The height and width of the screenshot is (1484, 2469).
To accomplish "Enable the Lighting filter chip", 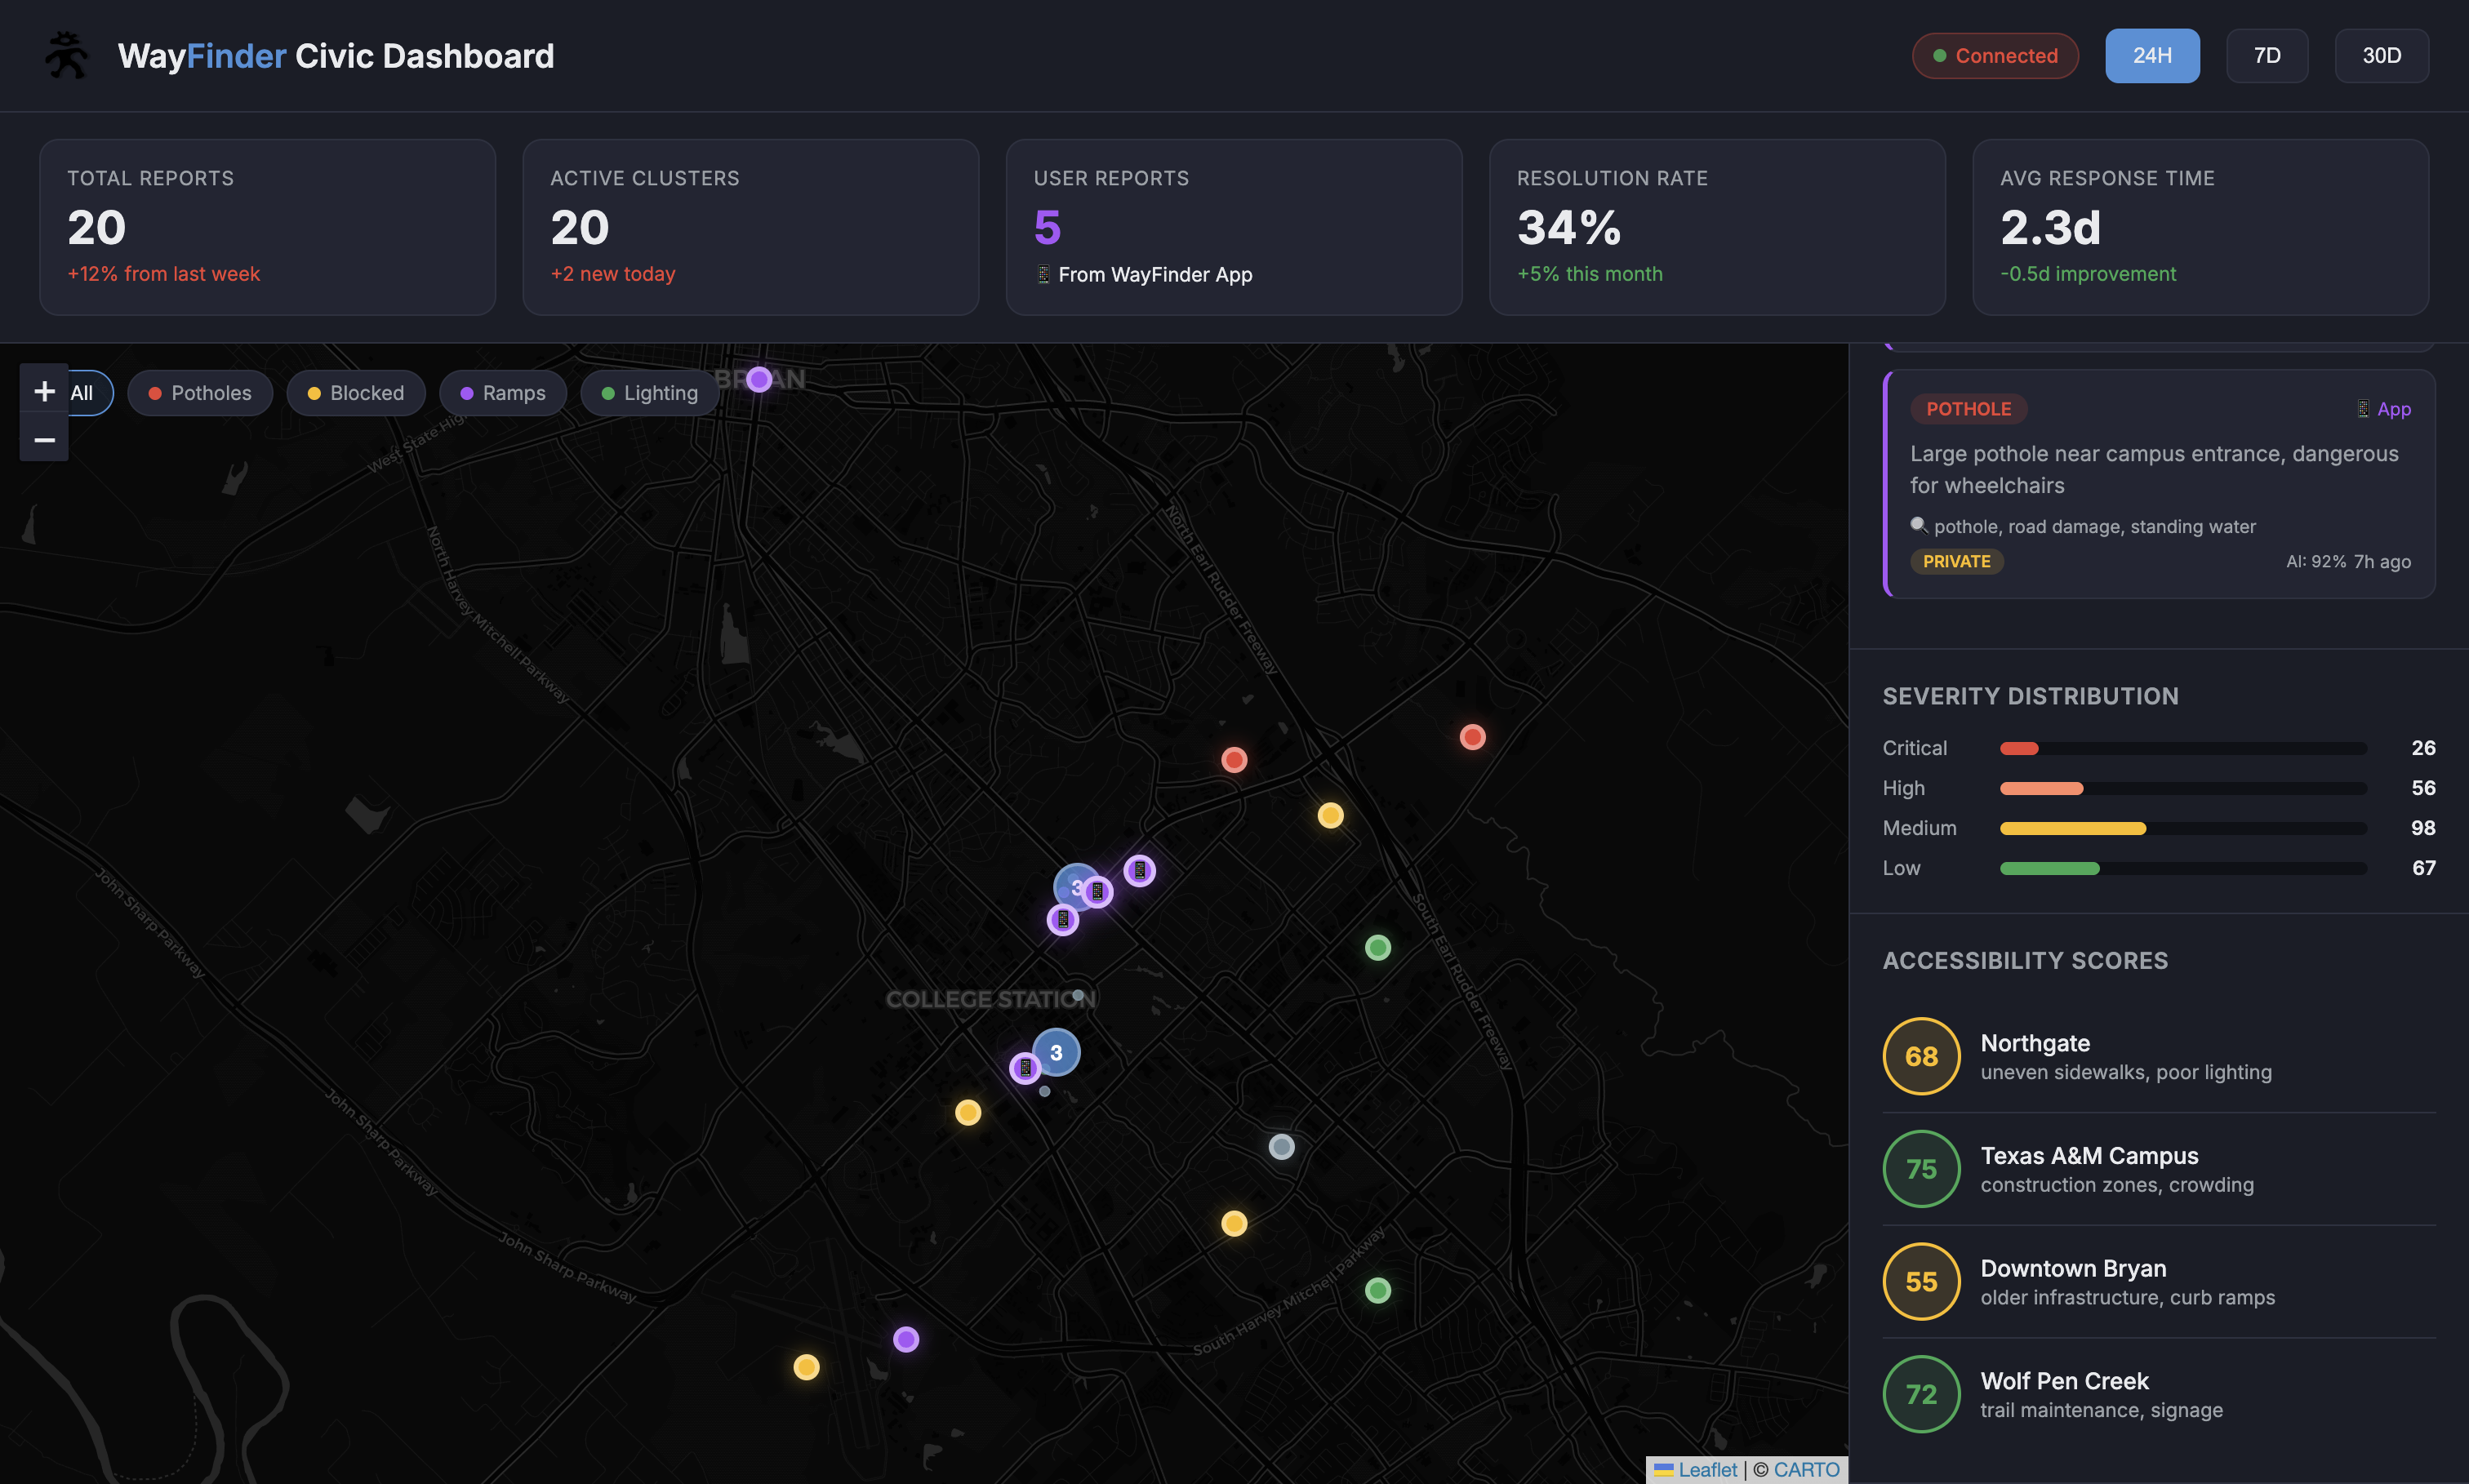I will [650, 393].
